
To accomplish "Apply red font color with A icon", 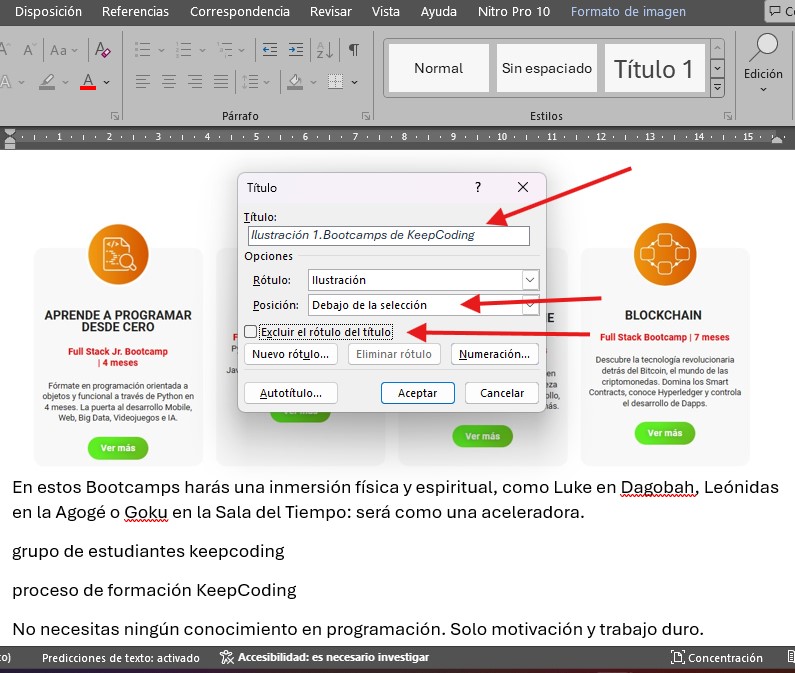I will [88, 81].
